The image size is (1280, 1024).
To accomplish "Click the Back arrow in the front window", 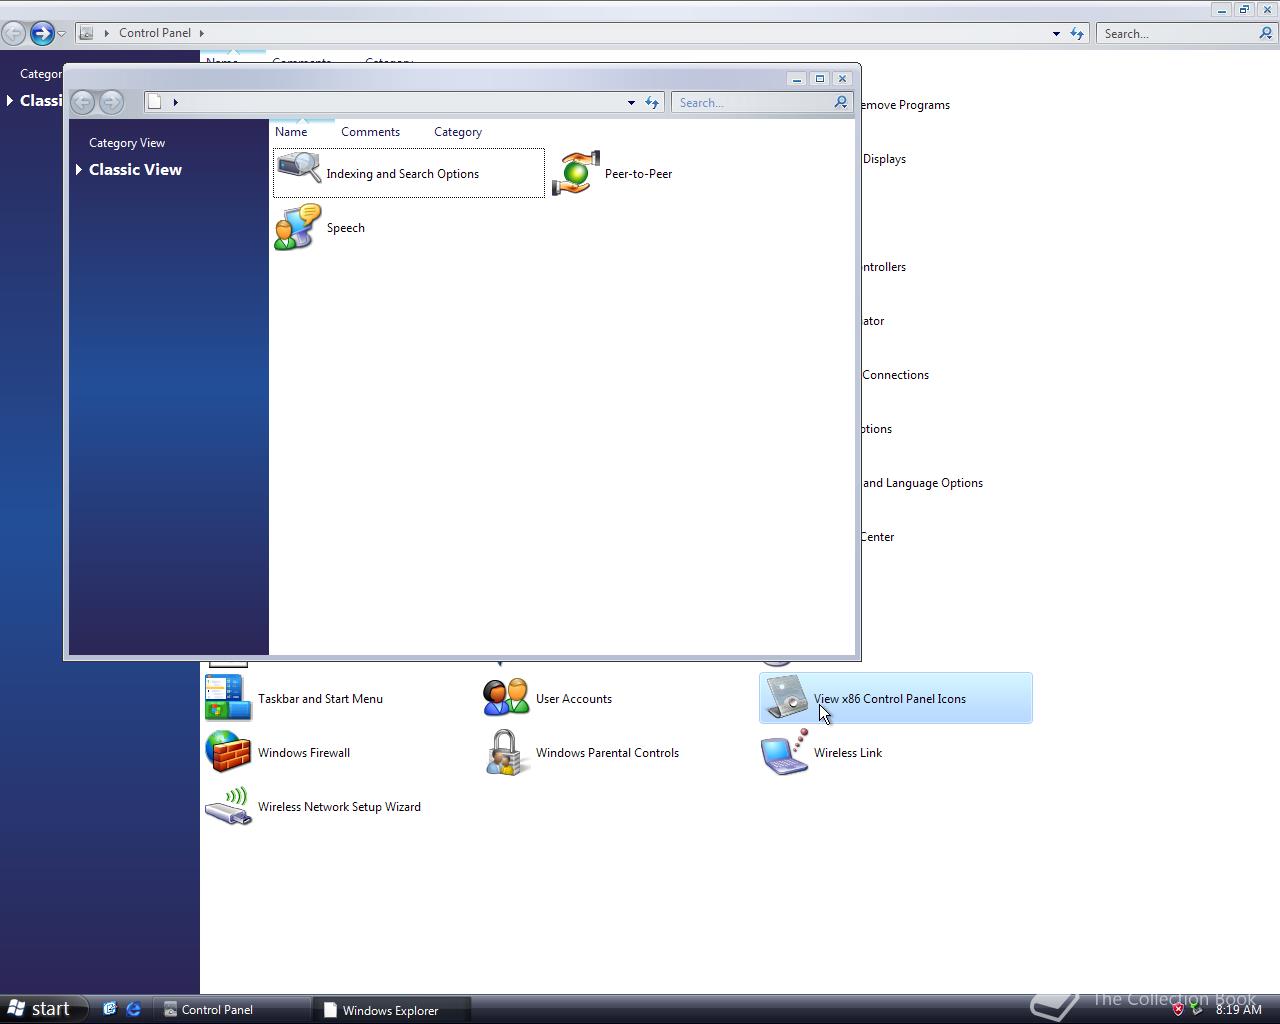I will tap(83, 102).
